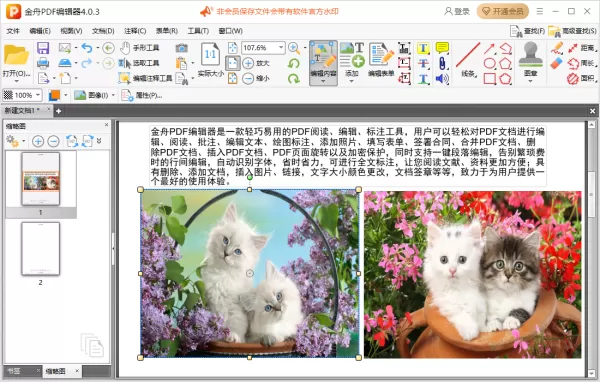The image size is (600, 382).
Task: Select the distance (距离) measuring tool
Action: click(582, 48)
